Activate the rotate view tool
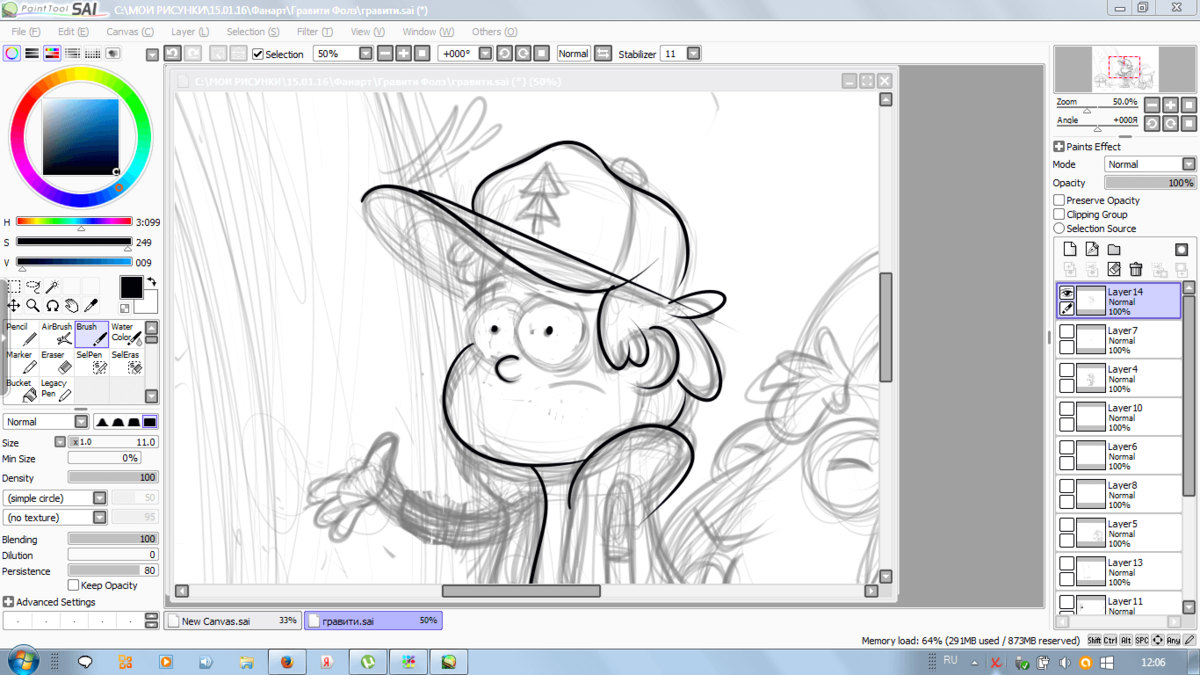 (52, 305)
